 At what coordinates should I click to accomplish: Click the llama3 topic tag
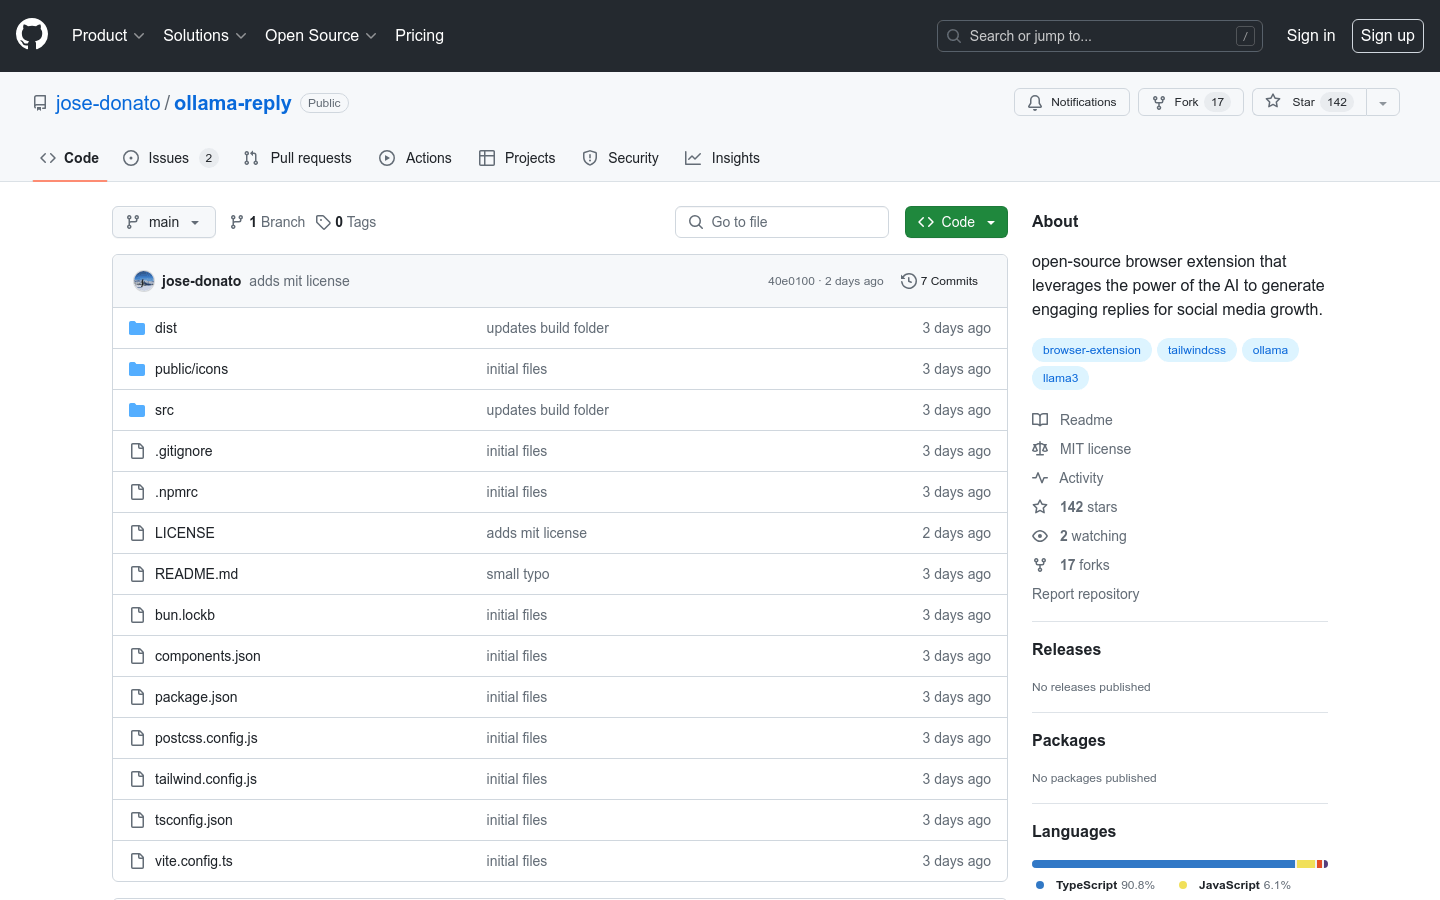(1060, 378)
